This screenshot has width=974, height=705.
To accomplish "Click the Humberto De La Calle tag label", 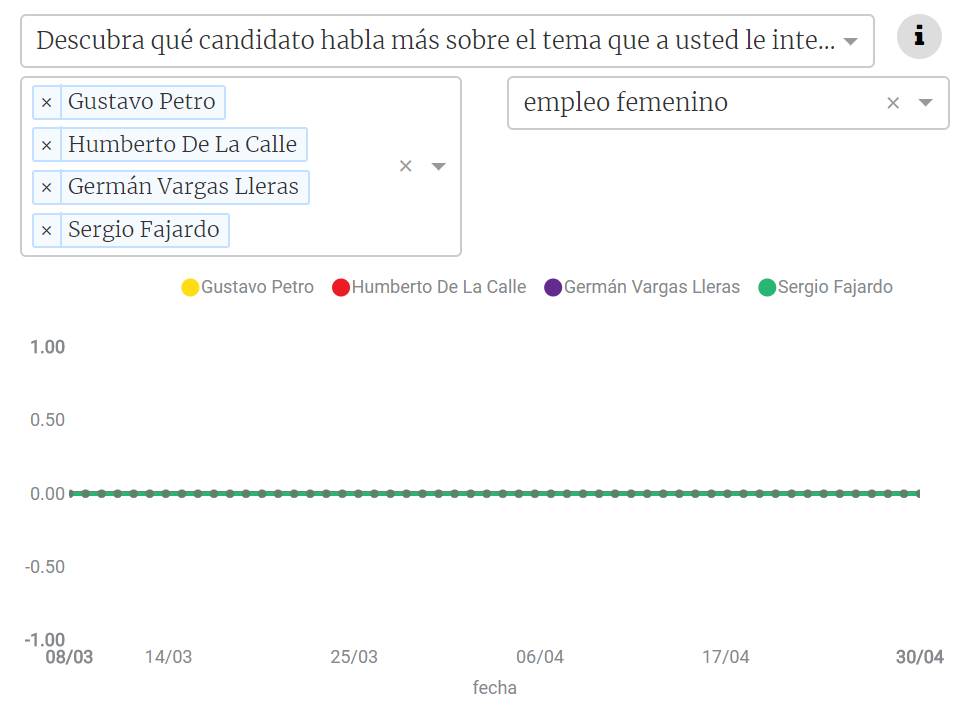I will (182, 144).
